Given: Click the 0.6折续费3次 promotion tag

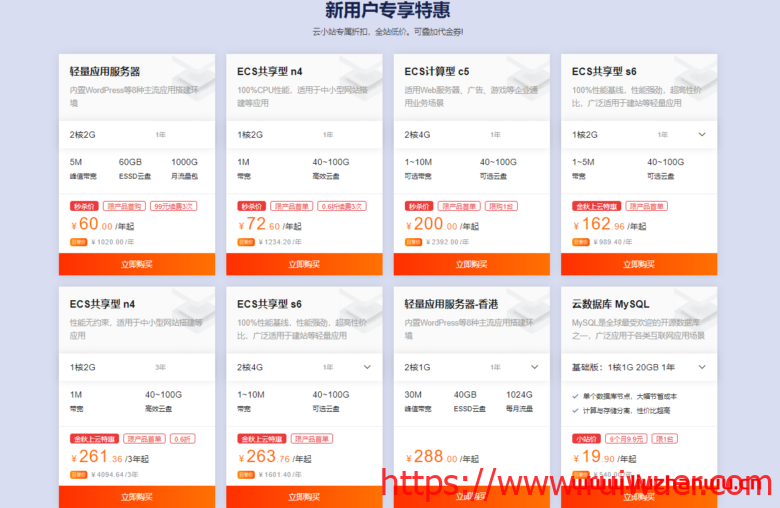Looking at the screenshot, I should click(x=341, y=206).
